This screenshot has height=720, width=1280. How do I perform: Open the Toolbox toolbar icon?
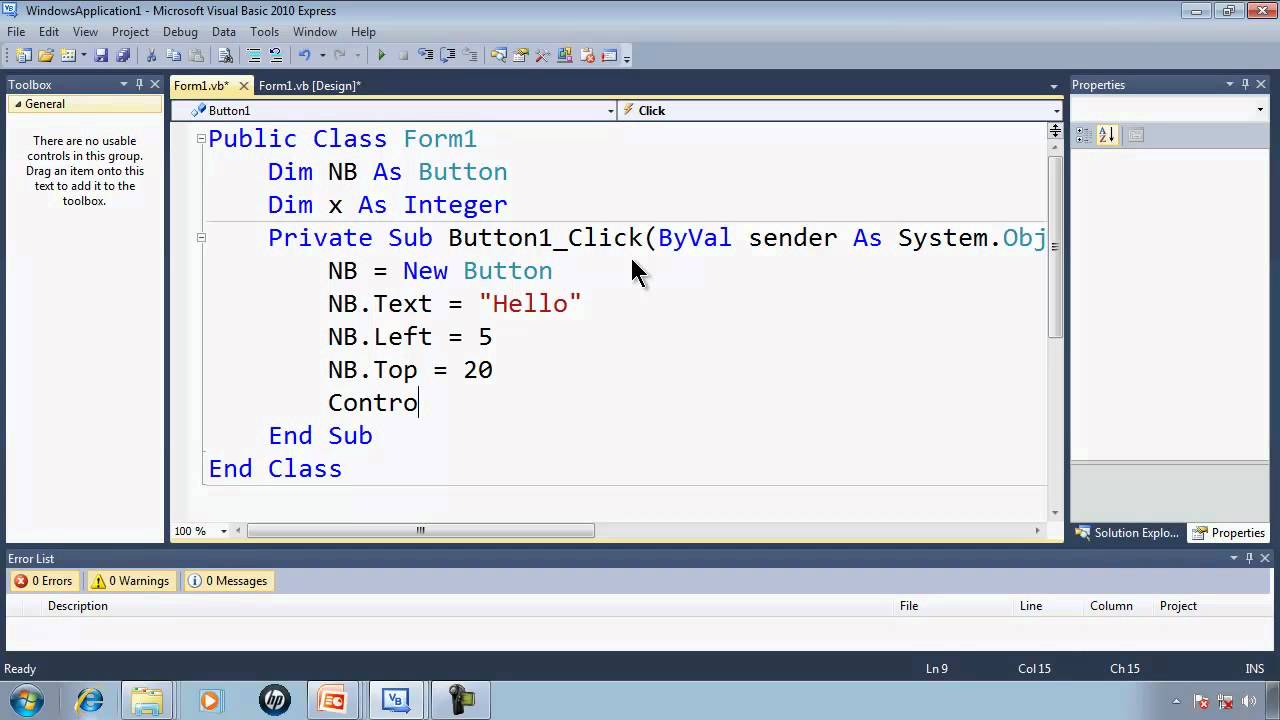[542, 56]
